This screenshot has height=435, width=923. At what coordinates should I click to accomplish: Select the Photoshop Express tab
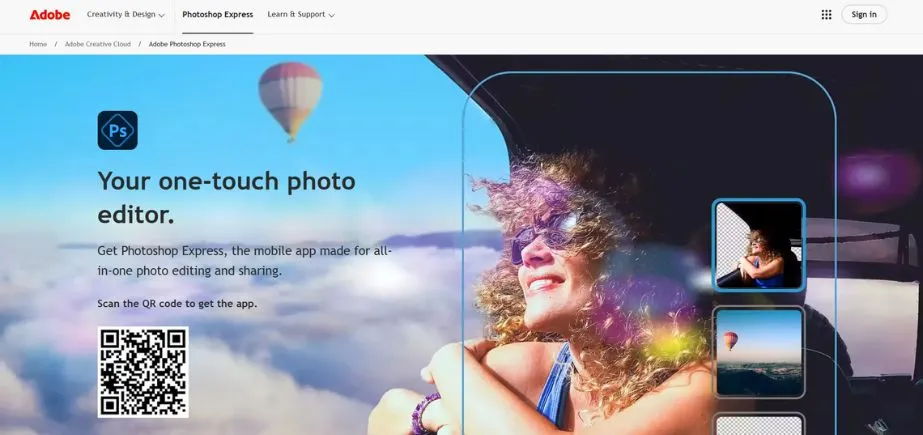(x=218, y=15)
